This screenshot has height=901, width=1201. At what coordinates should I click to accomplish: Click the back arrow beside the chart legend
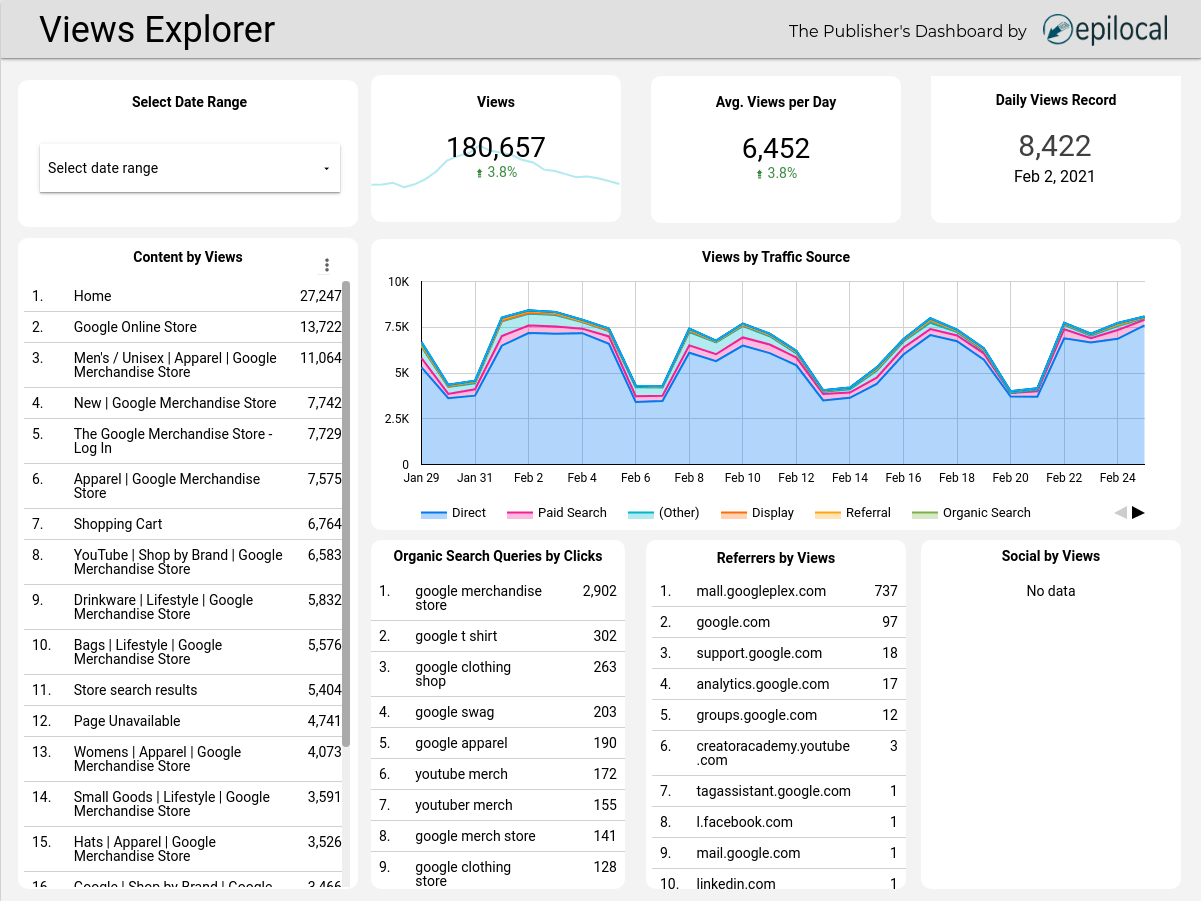click(1120, 512)
